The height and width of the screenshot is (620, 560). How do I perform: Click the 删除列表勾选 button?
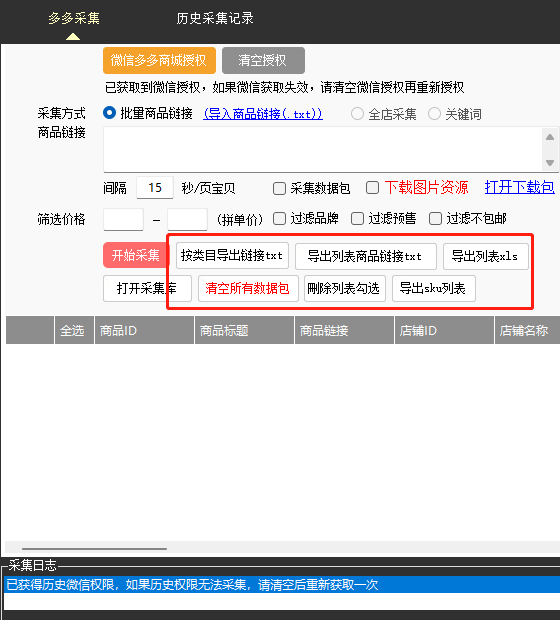click(x=345, y=288)
